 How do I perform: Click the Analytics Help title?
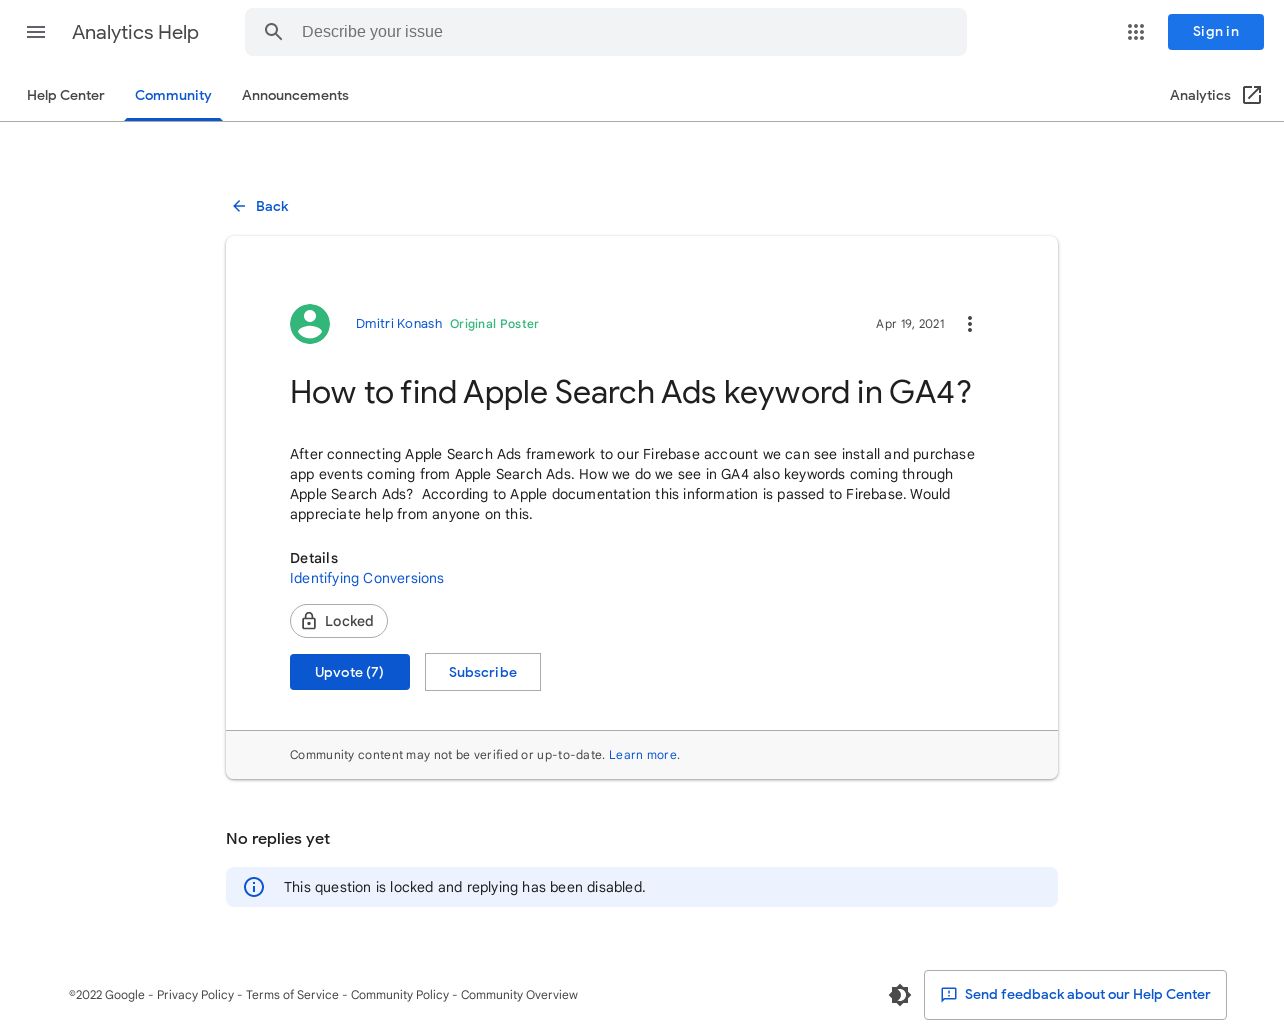[135, 32]
